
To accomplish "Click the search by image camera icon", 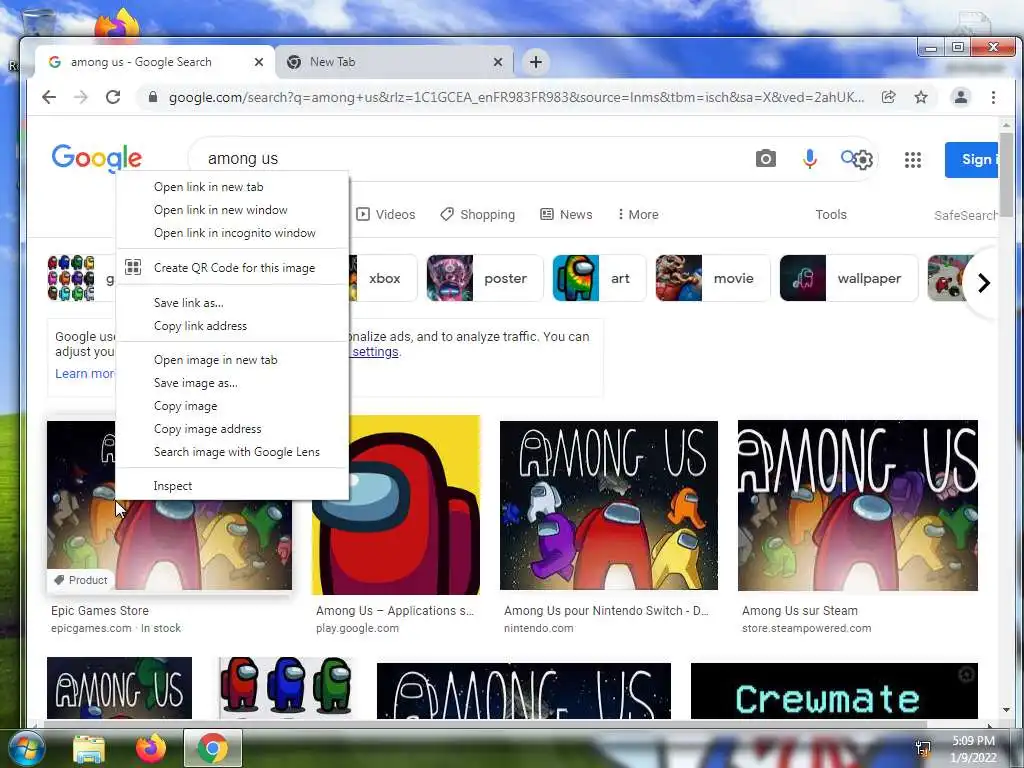I will 765,159.
